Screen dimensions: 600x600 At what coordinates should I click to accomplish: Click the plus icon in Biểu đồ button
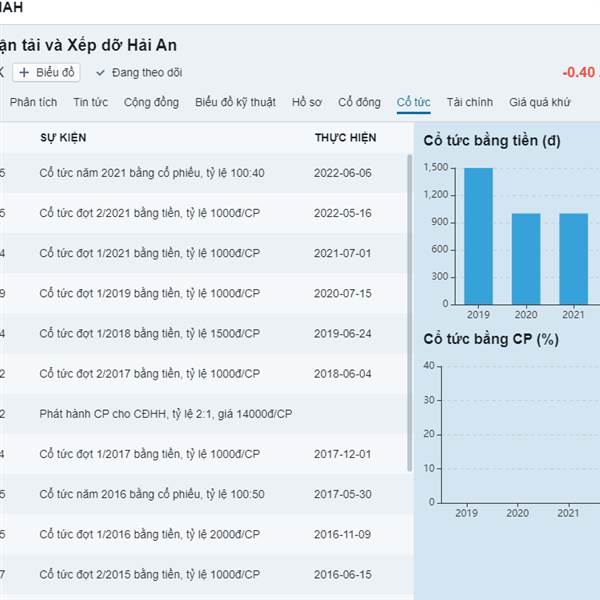(x=24, y=72)
